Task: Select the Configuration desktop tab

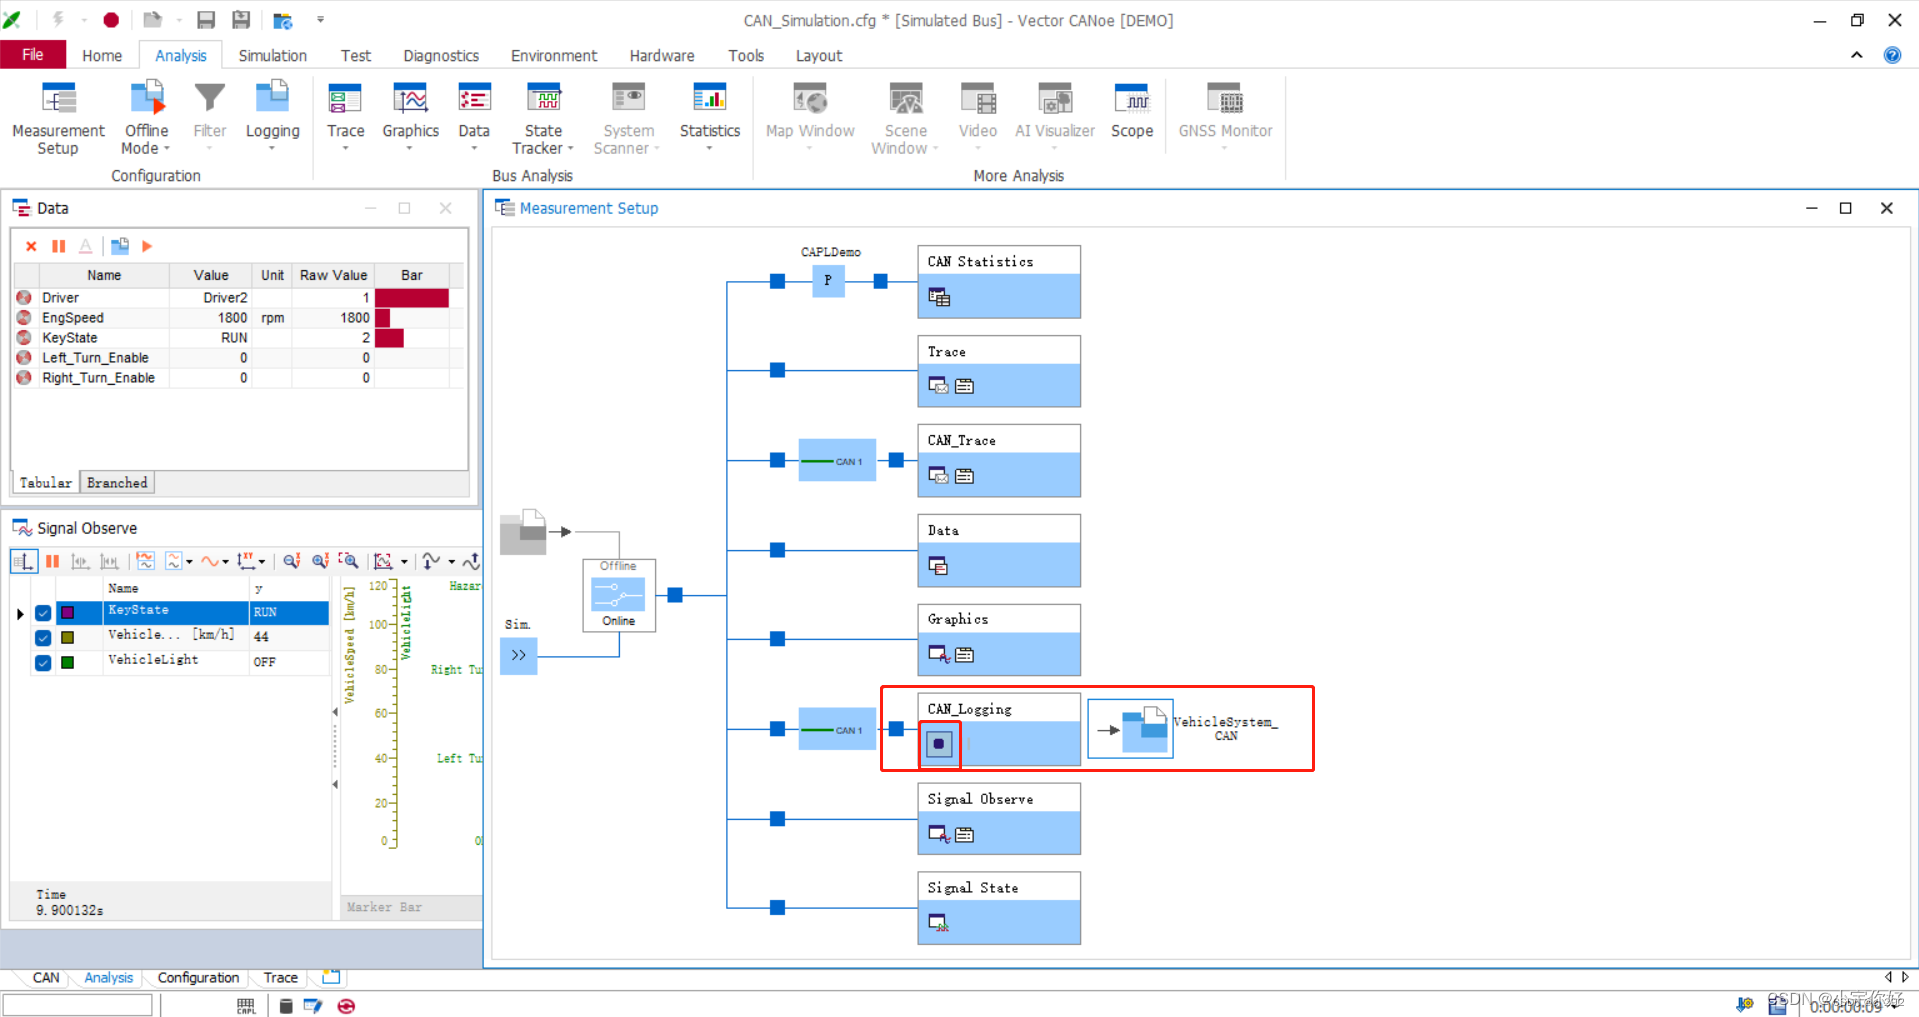Action: pos(198,978)
